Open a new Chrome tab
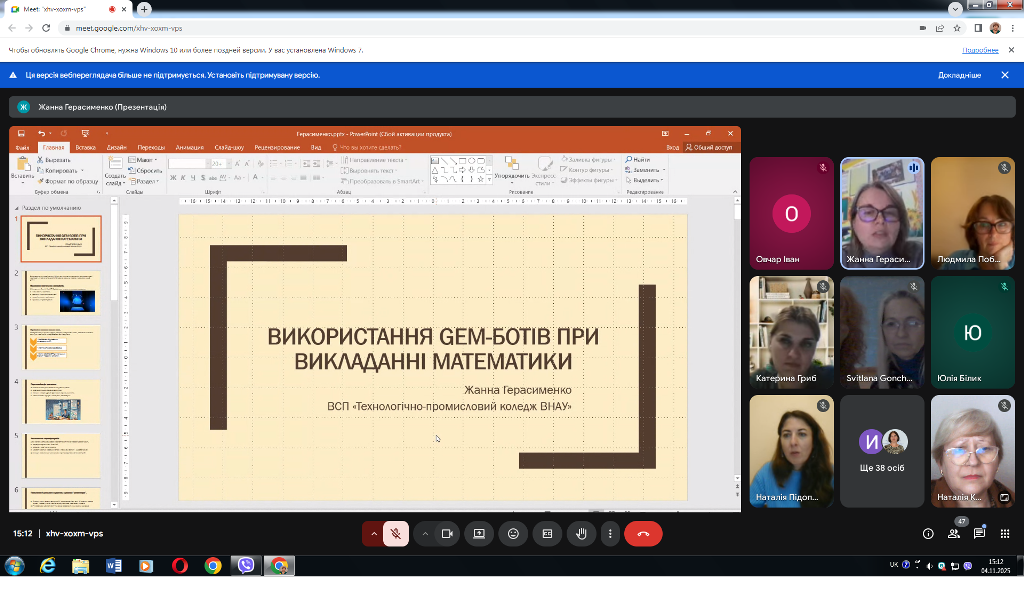This screenshot has width=1024, height=606. tap(145, 9)
